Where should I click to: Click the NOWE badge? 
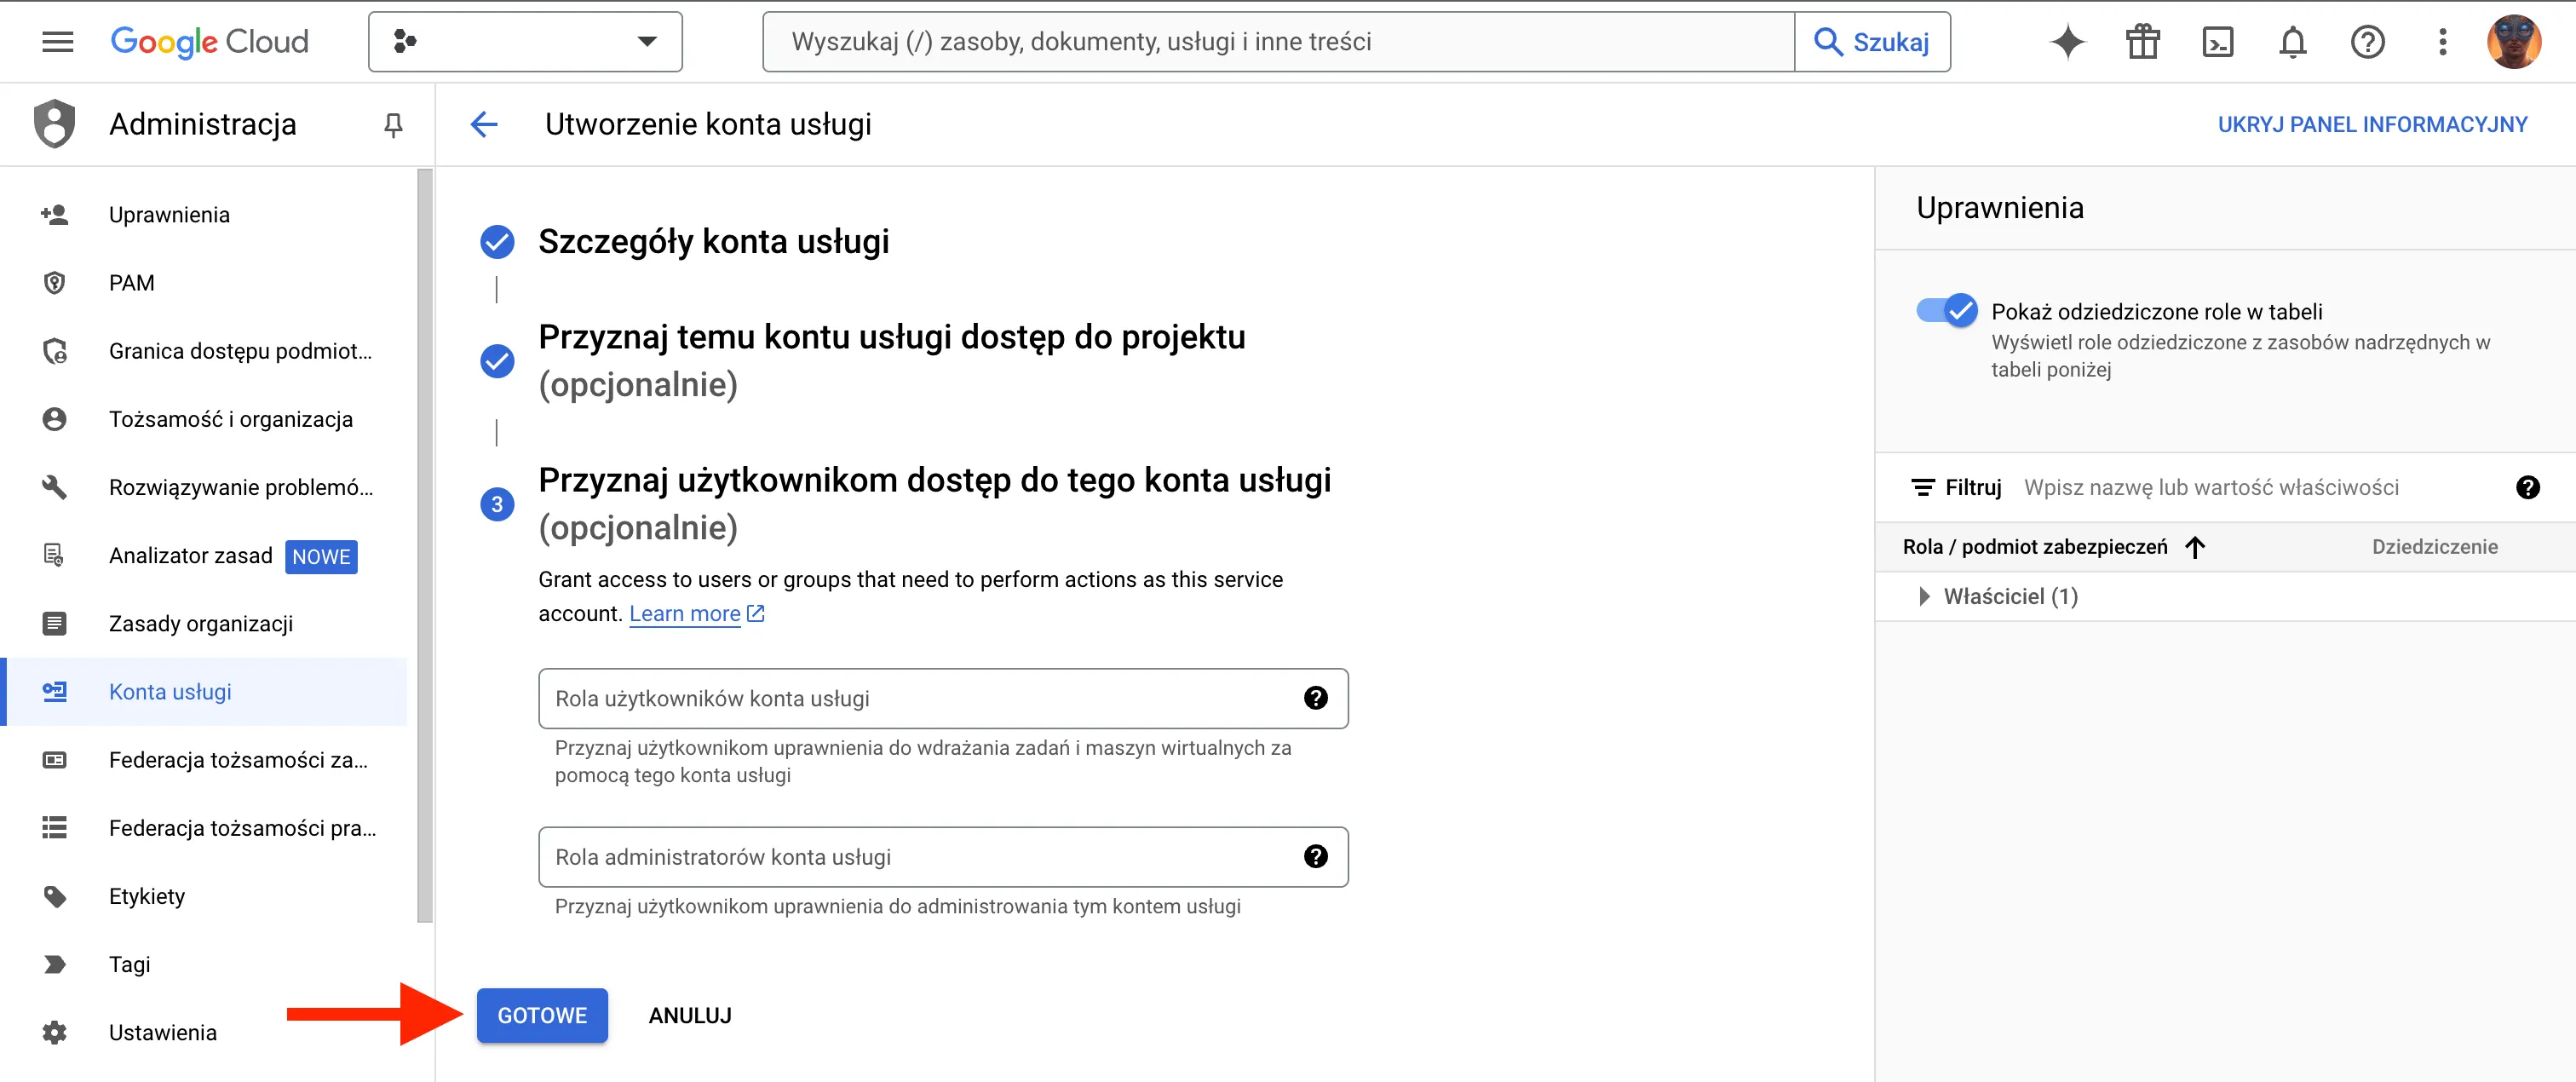point(321,556)
